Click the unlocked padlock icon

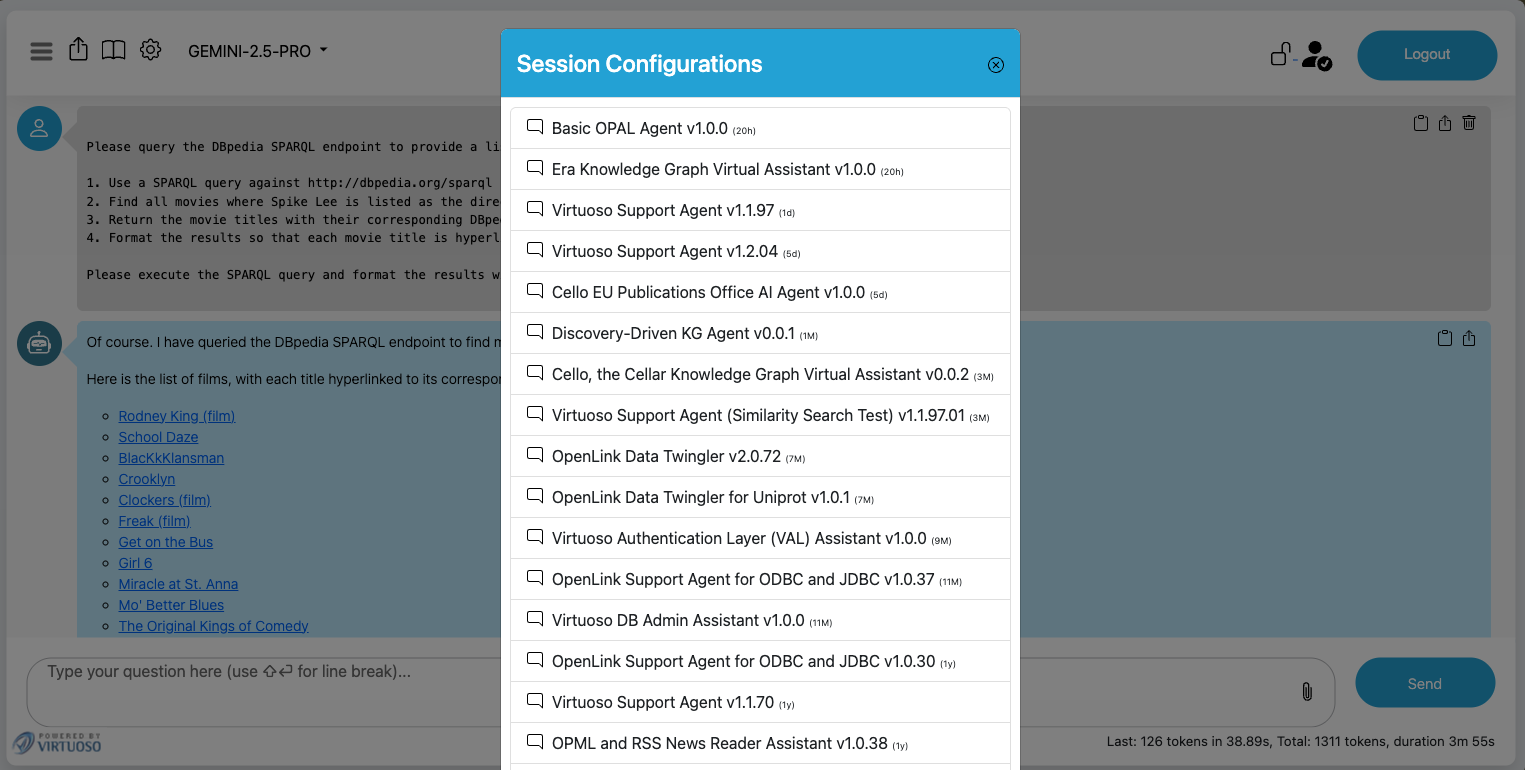point(1279,54)
